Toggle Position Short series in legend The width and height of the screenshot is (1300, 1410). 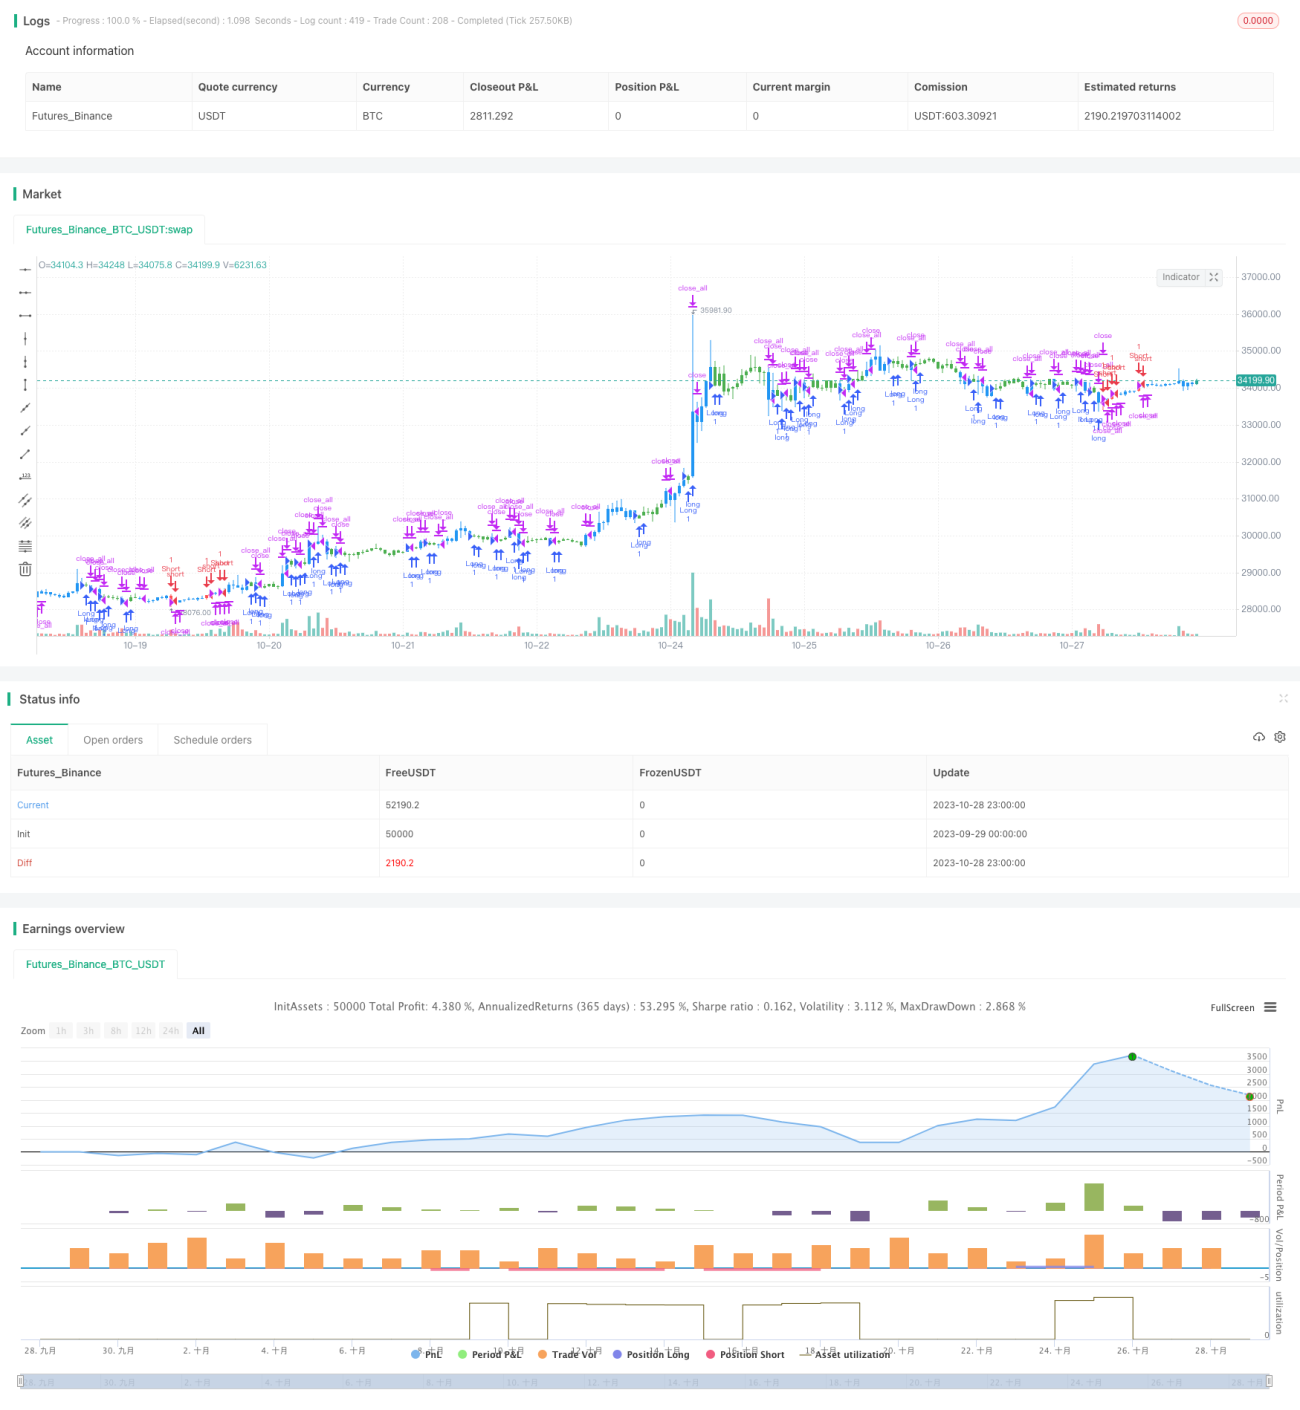point(745,1354)
